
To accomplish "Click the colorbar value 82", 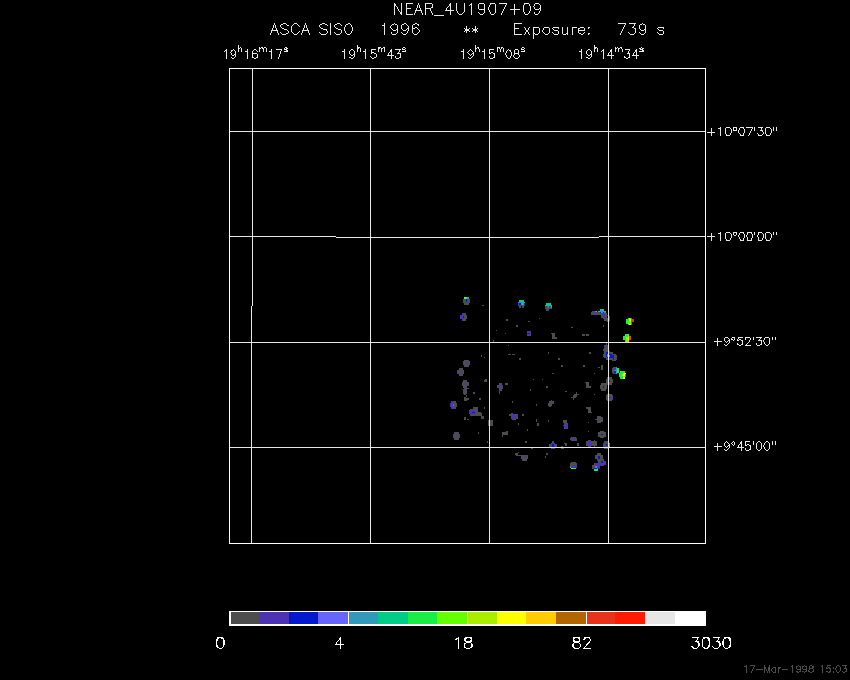I will 582,644.
